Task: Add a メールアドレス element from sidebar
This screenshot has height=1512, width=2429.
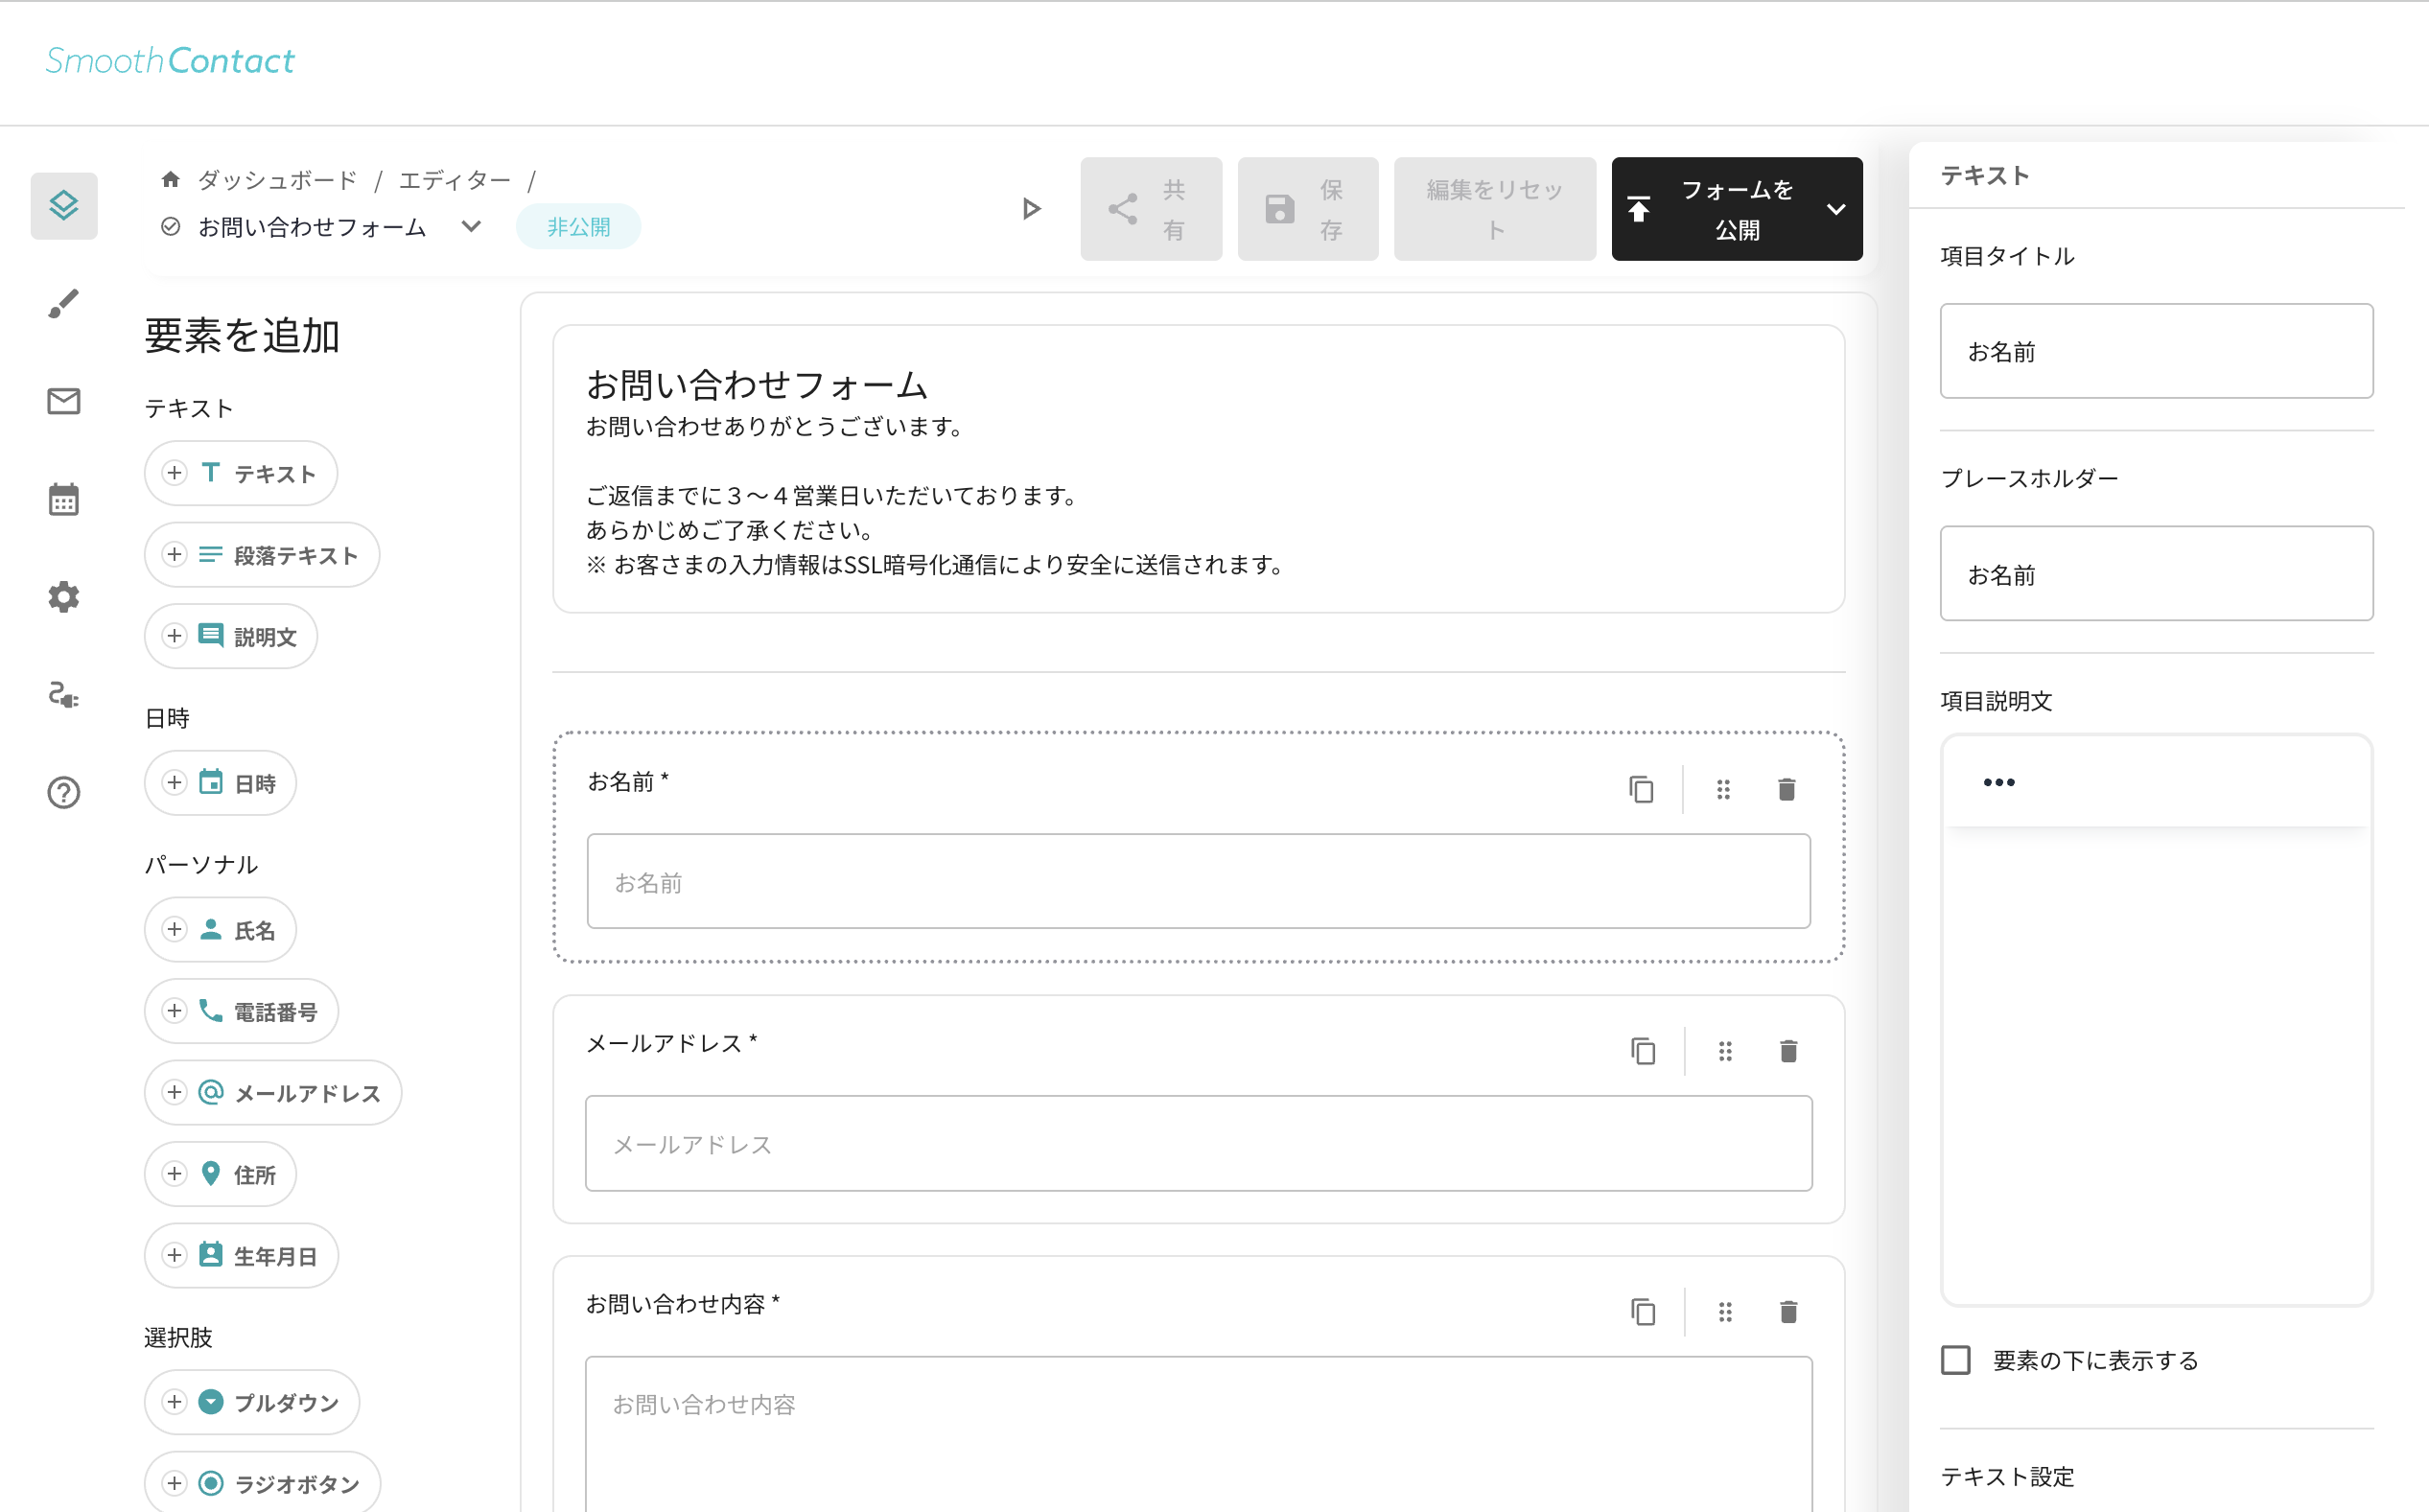Action: coord(273,1093)
